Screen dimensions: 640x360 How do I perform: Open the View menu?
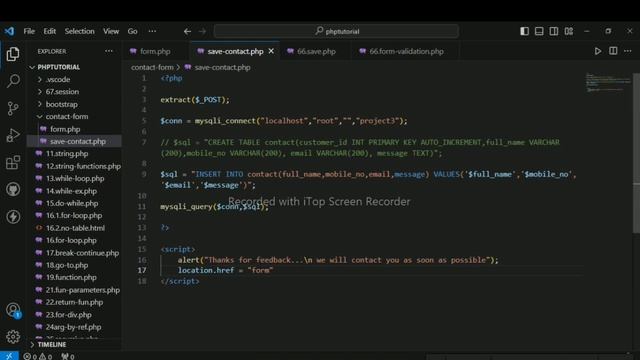tap(111, 31)
